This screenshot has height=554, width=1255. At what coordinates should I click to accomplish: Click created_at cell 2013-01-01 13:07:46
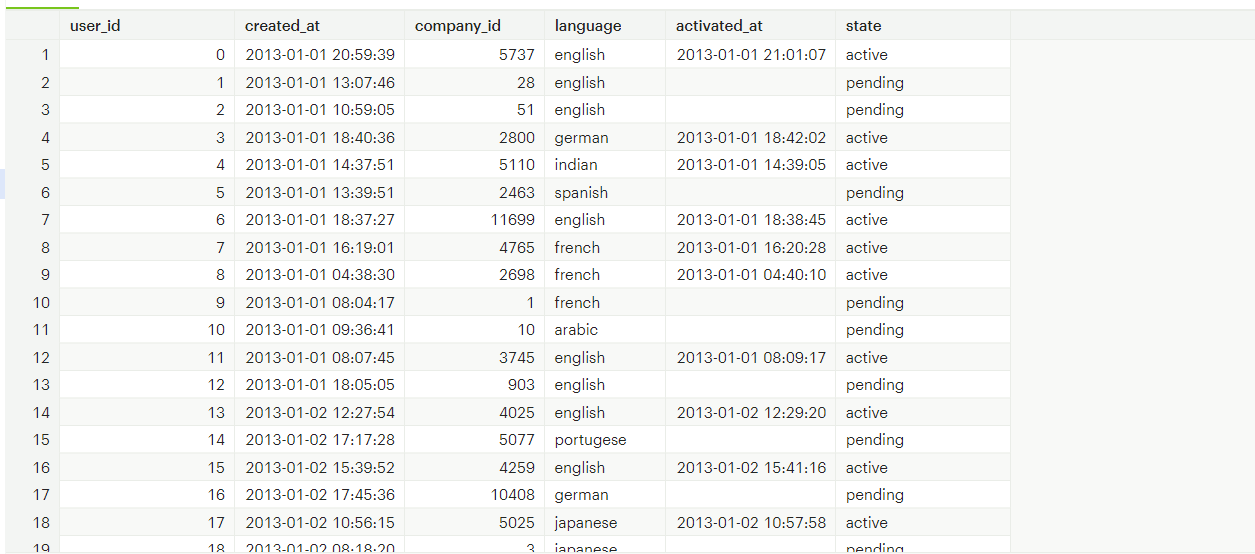coord(320,82)
